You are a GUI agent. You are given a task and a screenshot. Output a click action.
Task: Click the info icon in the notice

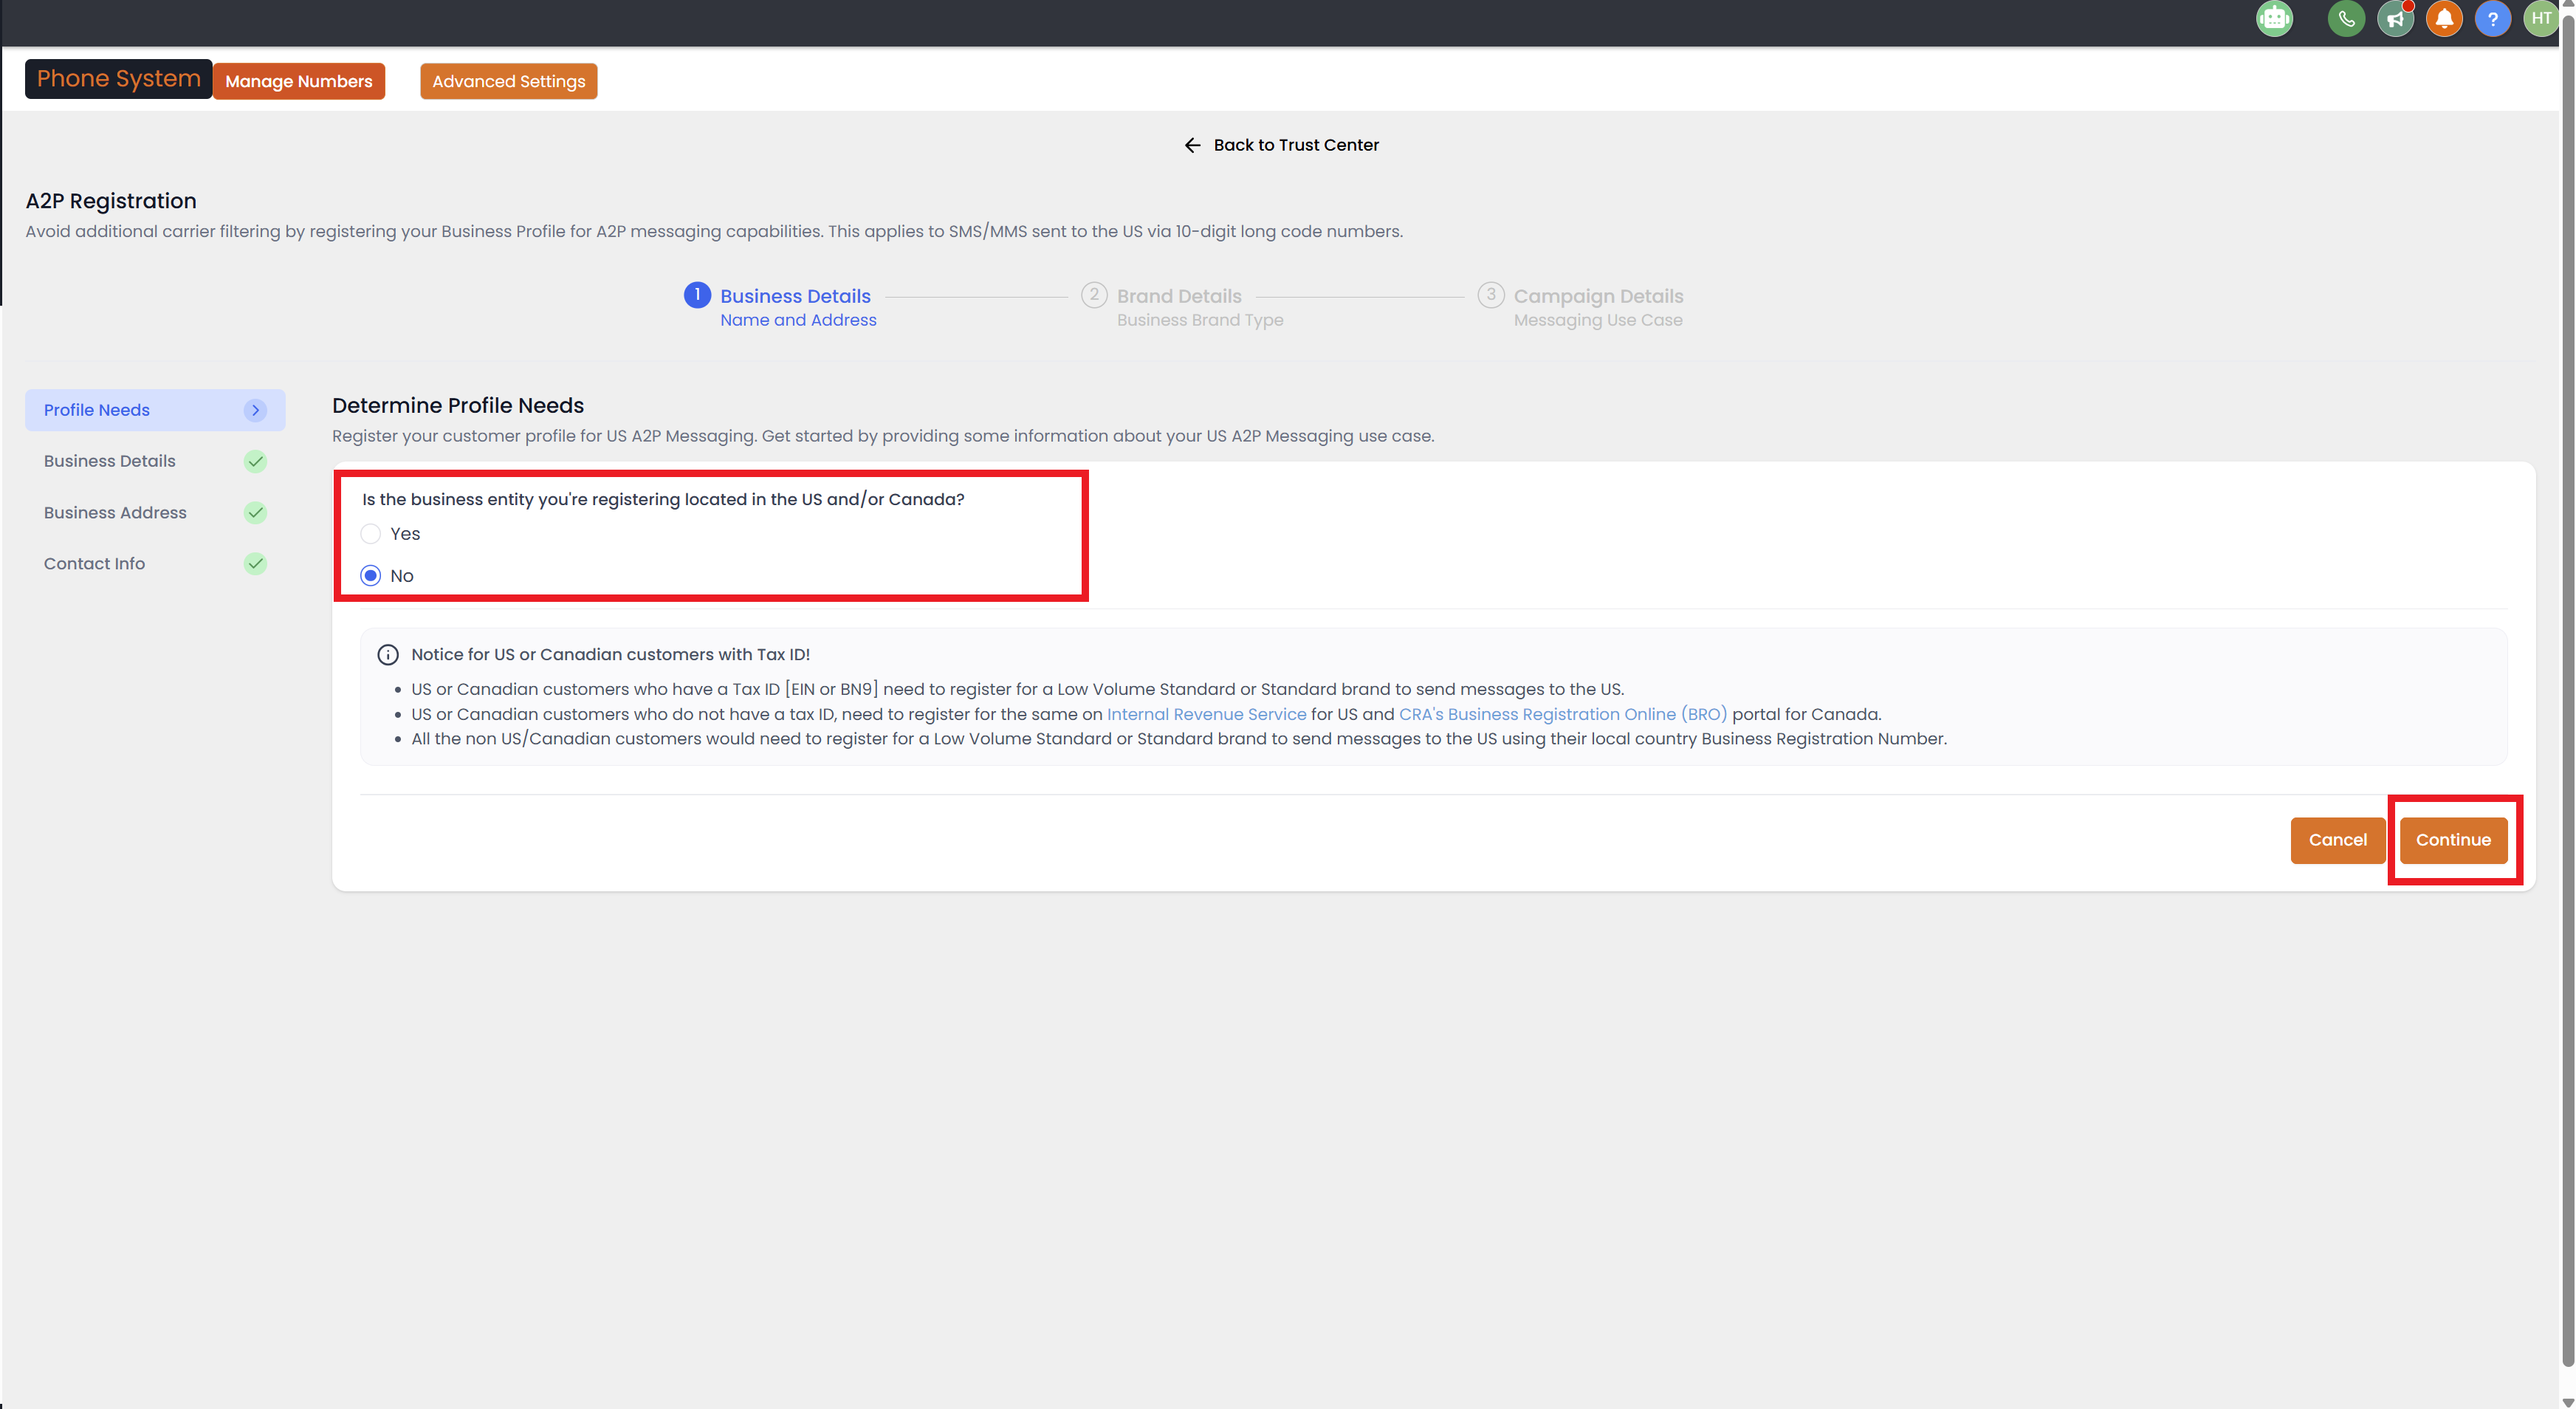click(x=388, y=655)
